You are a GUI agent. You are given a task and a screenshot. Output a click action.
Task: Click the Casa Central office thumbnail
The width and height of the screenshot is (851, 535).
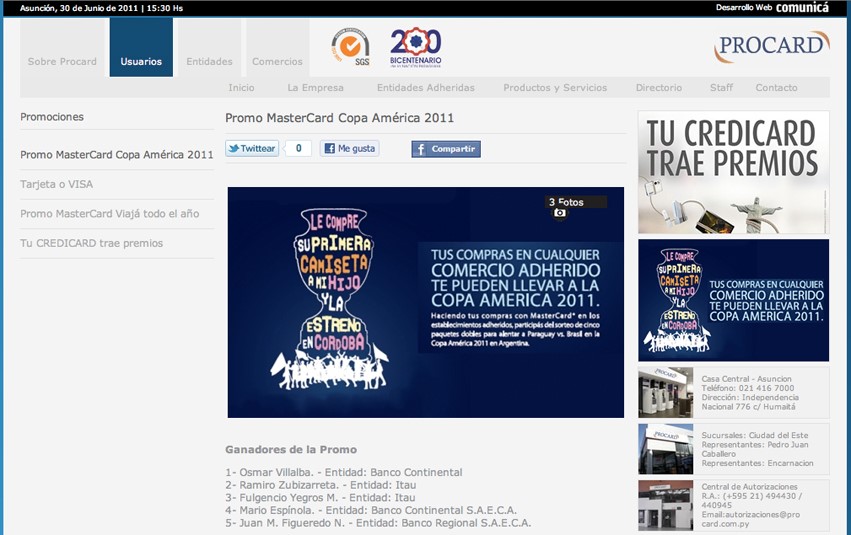click(x=666, y=392)
